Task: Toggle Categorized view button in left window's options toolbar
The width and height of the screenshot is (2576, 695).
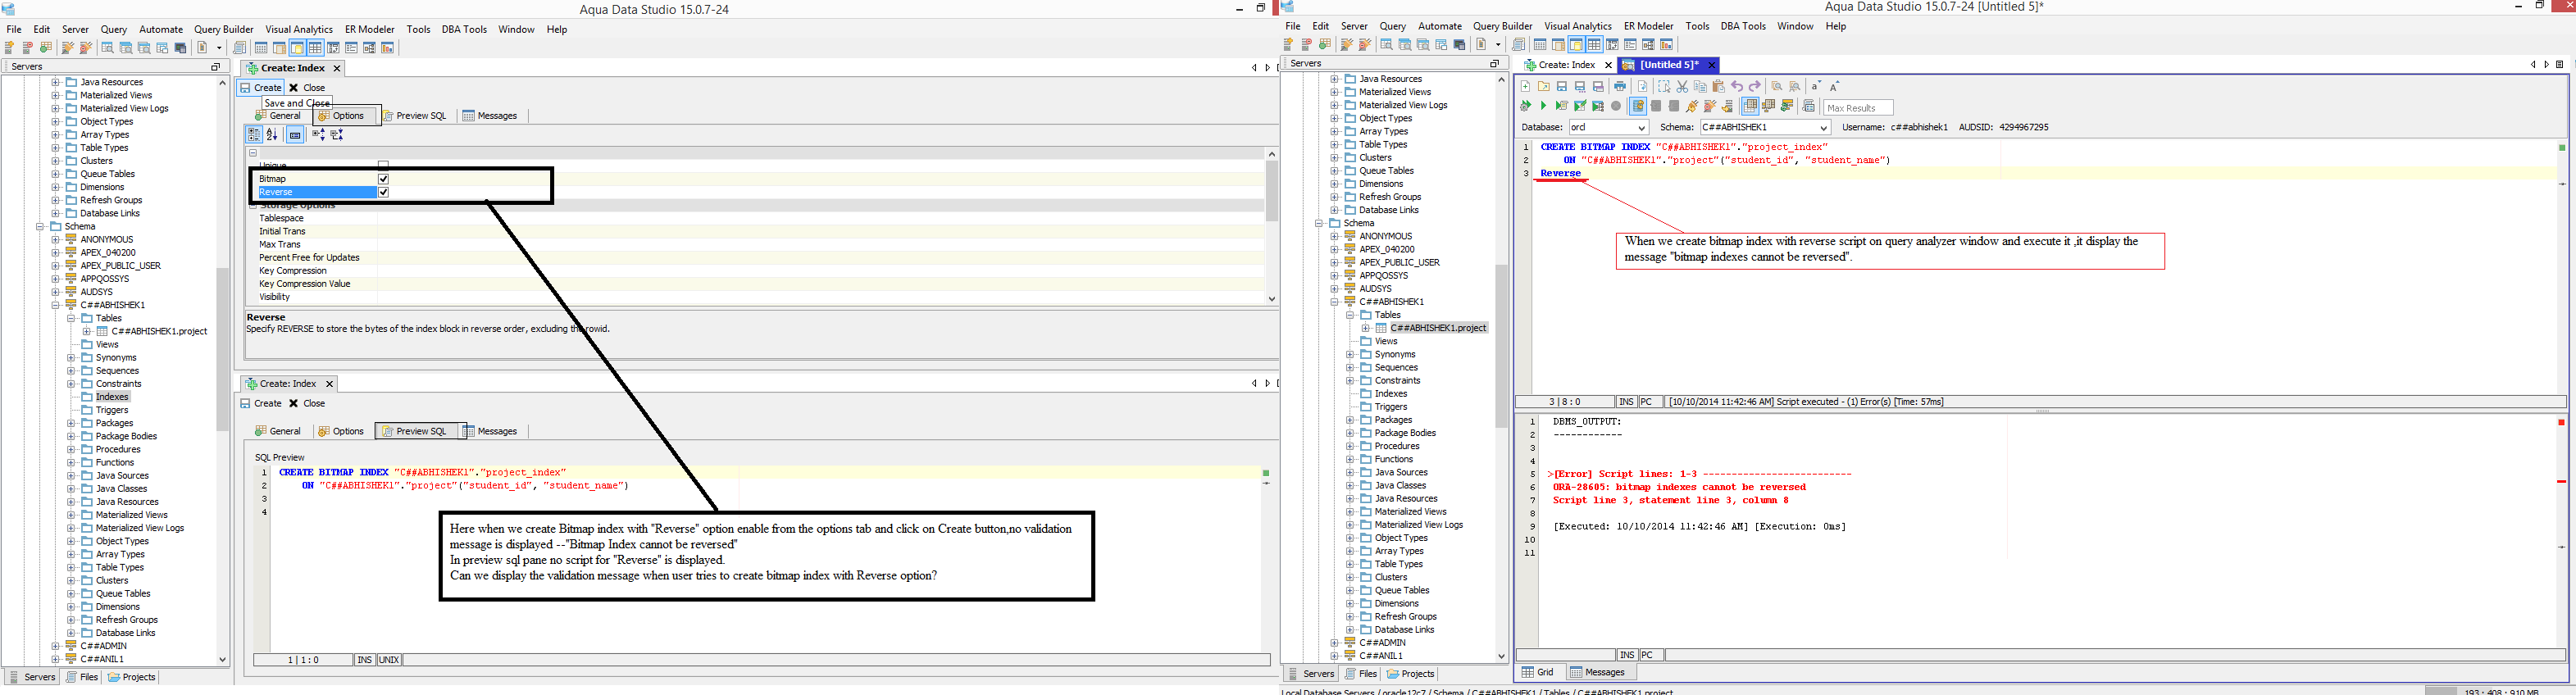Action: [x=254, y=135]
